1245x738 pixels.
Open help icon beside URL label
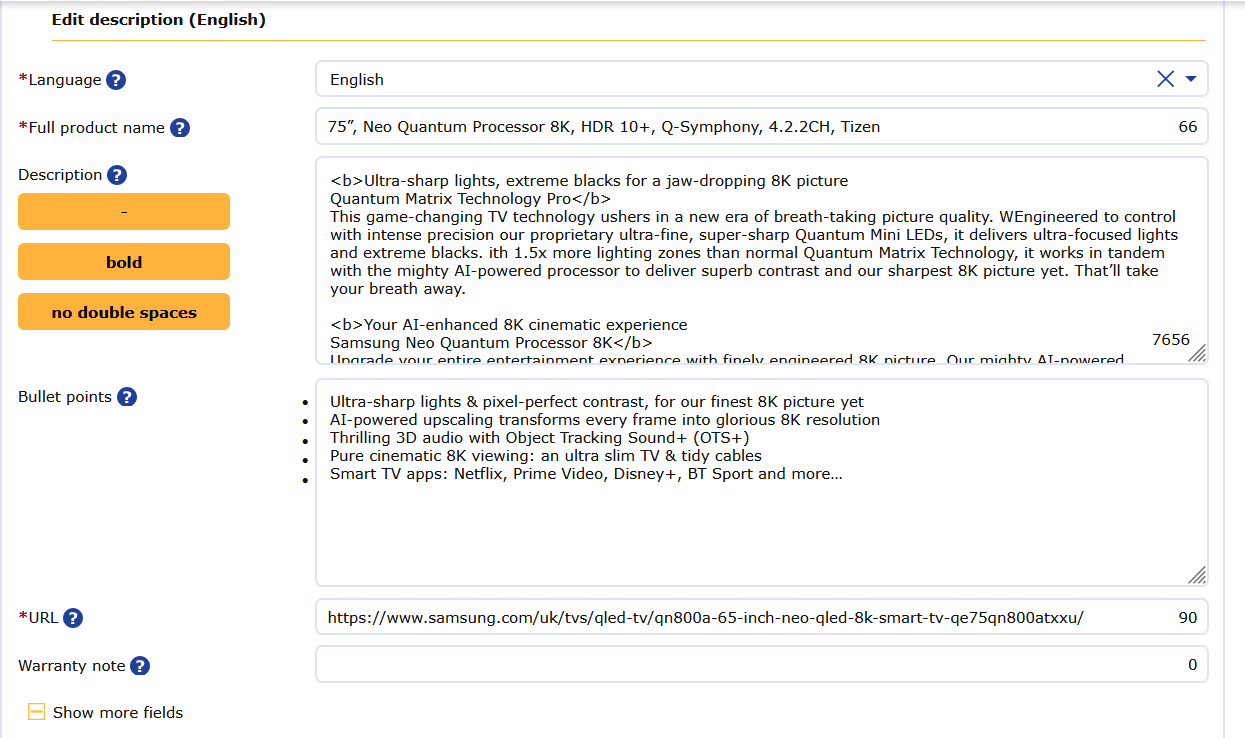(x=73, y=618)
